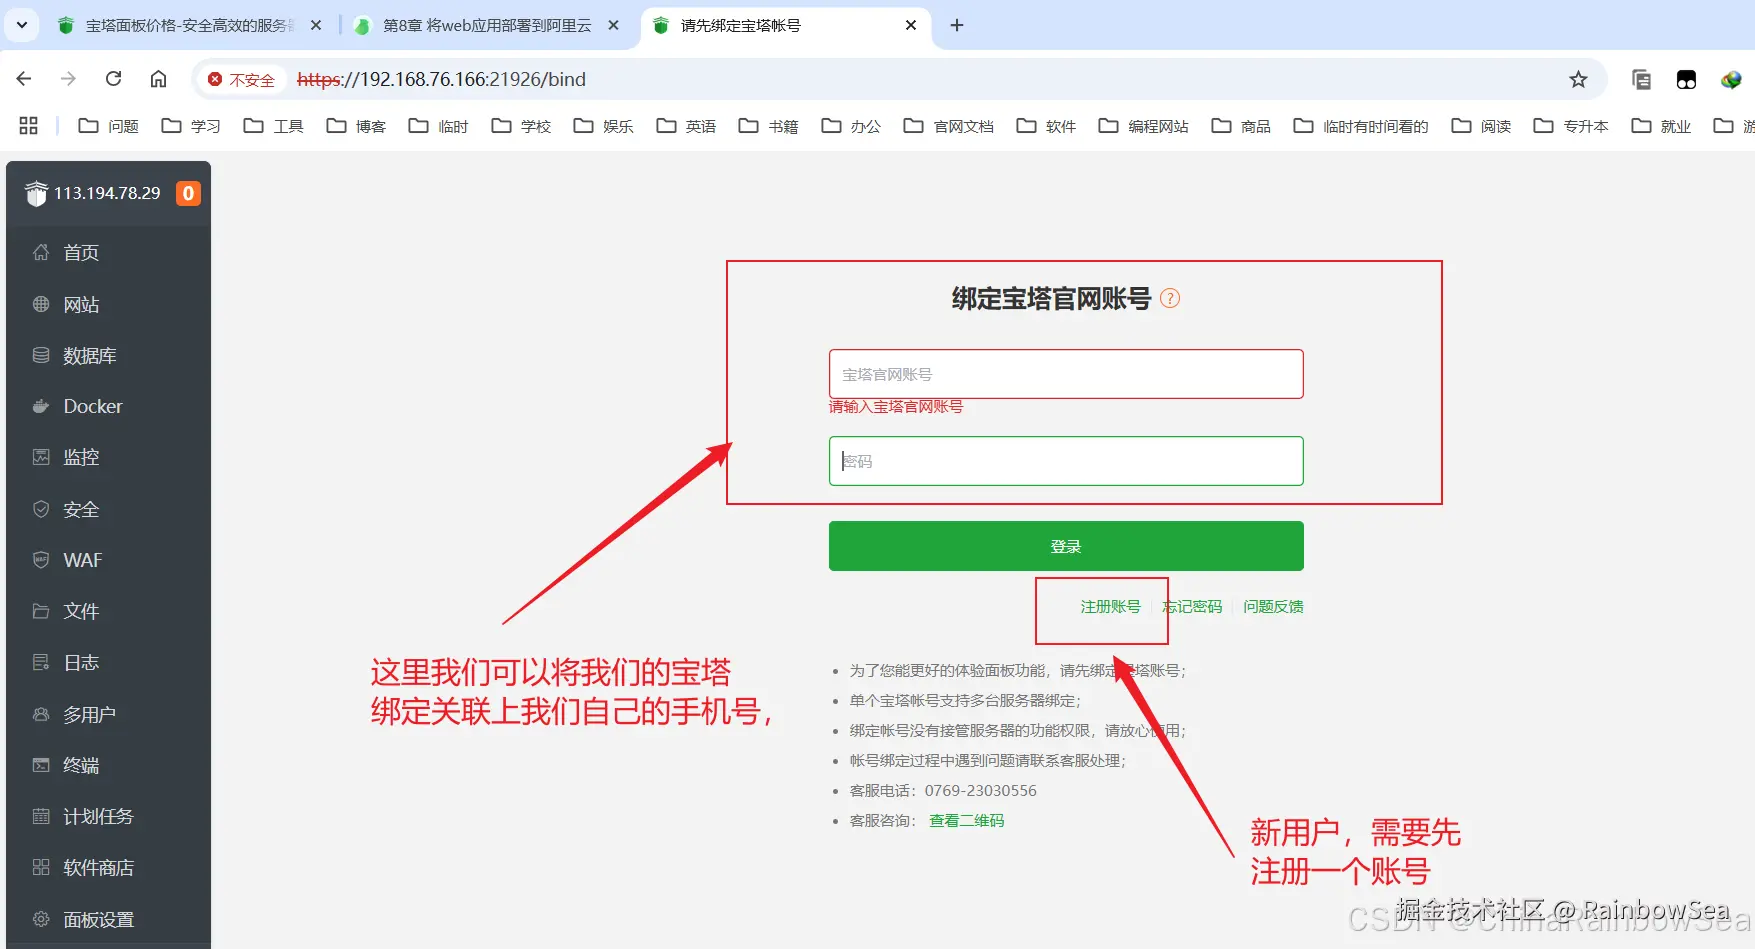Viewport: 1755px width, 949px height.
Task: Click 查看二维码 to view QR code
Action: pos(965,820)
